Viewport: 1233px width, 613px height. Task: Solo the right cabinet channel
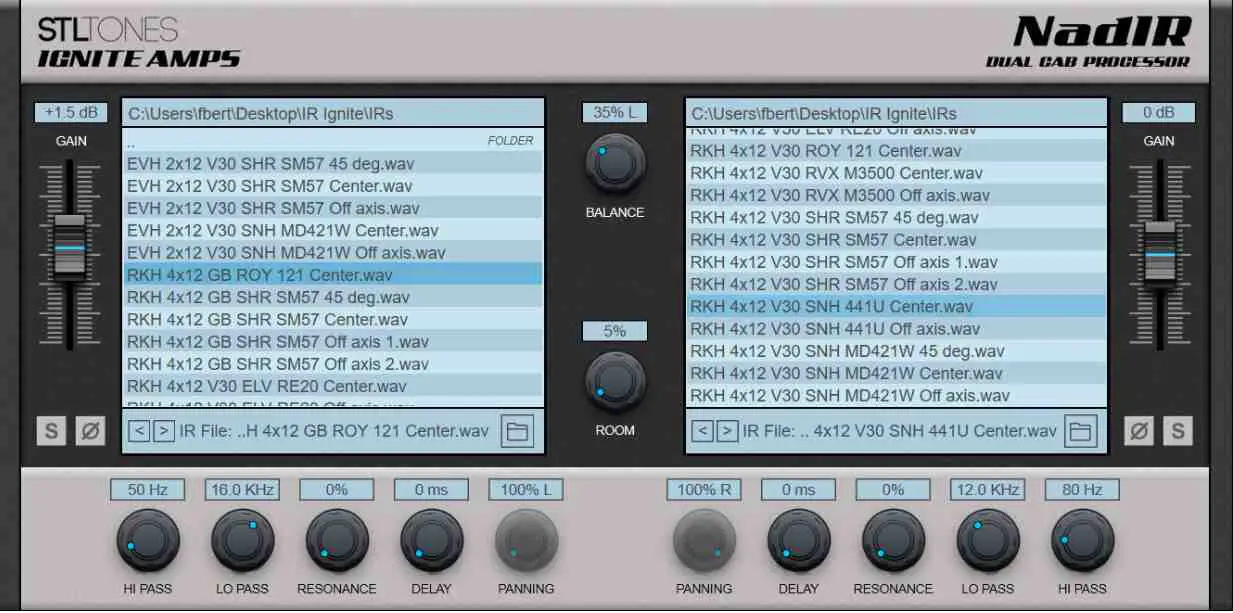(x=1178, y=431)
